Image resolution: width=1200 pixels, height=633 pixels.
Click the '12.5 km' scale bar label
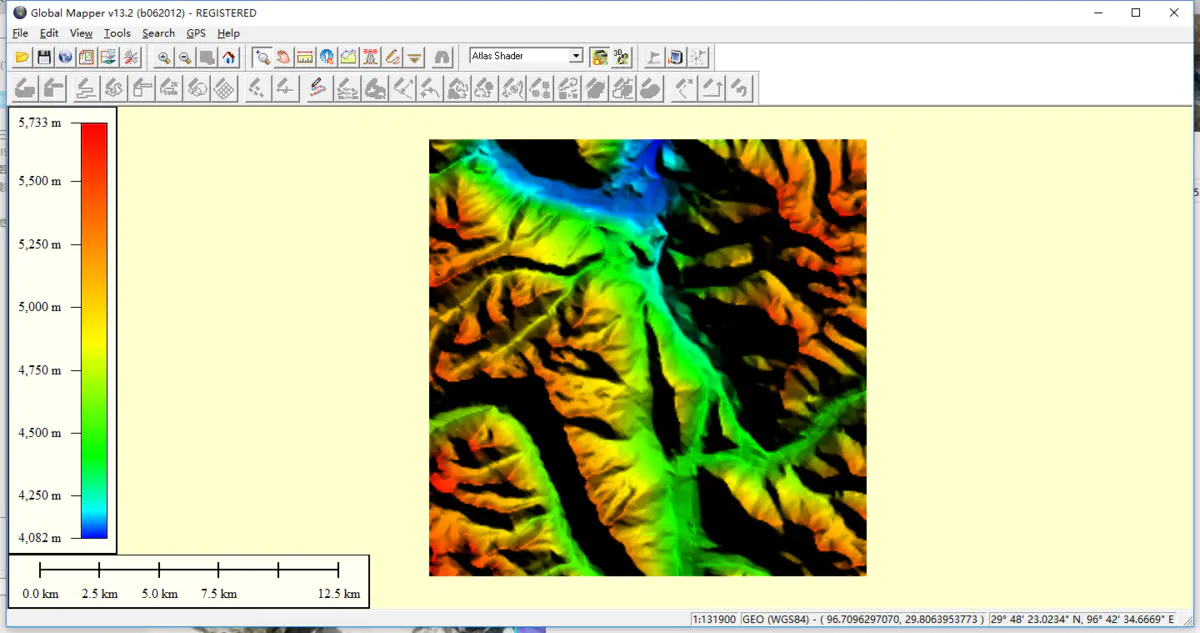pyautogui.click(x=338, y=594)
